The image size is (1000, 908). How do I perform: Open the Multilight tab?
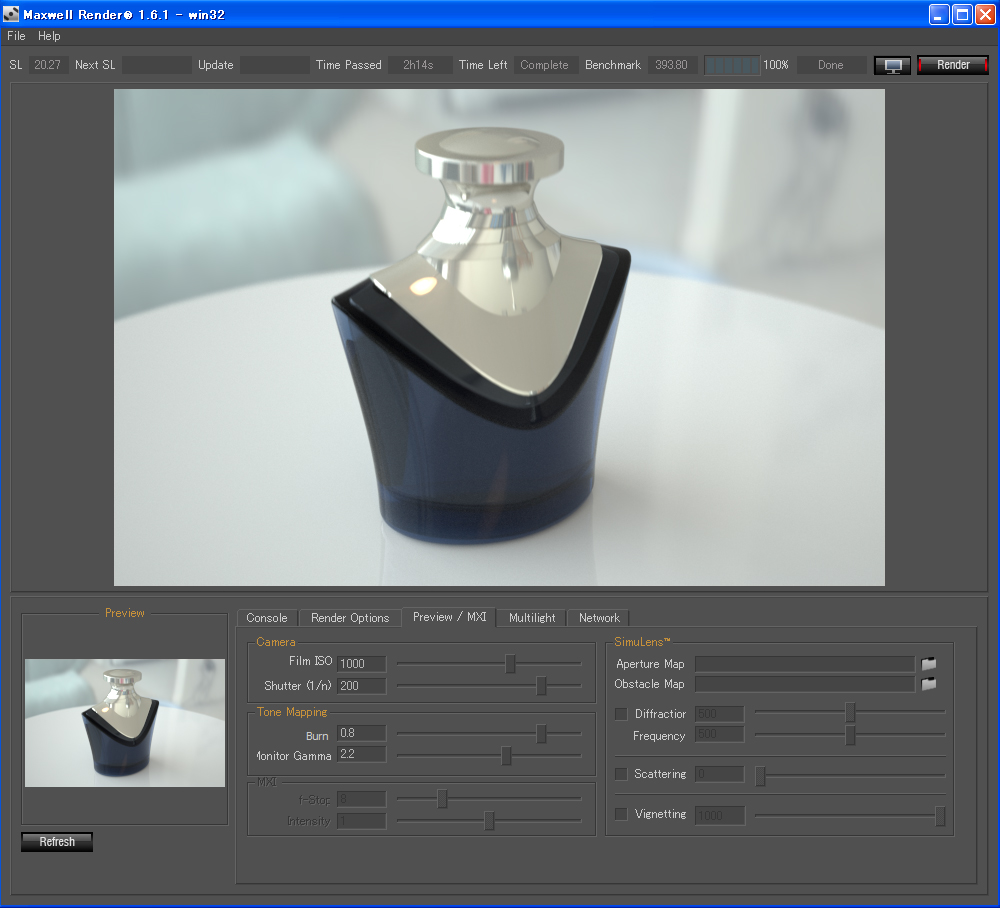[532, 618]
